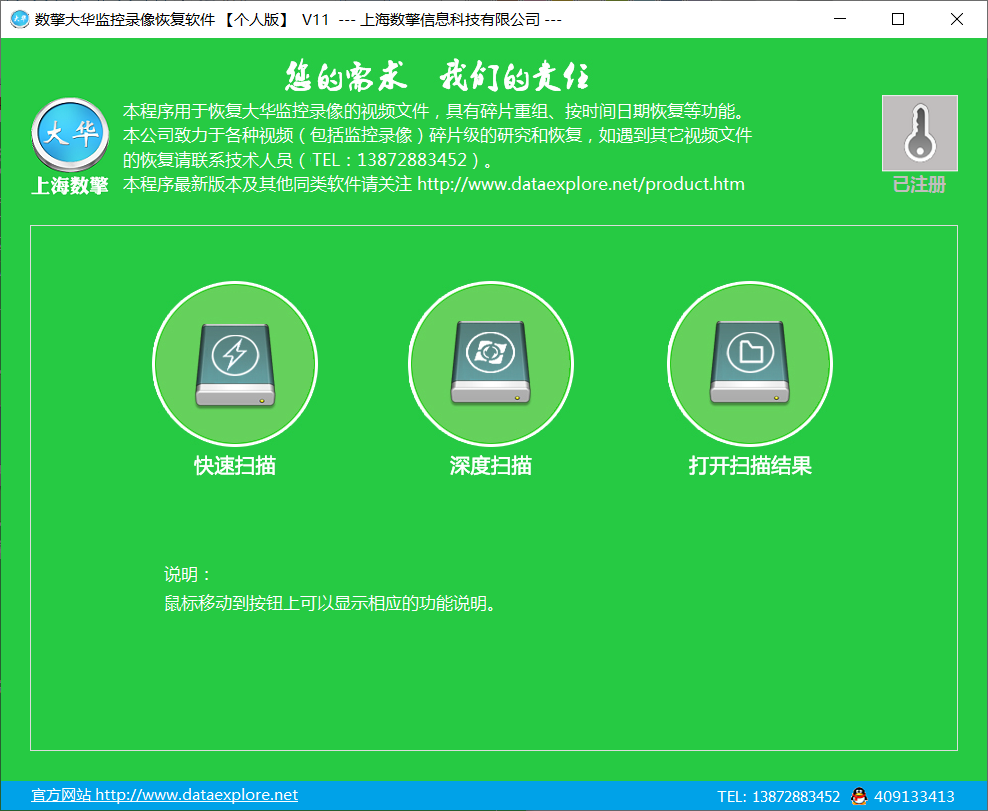Image resolution: width=988 pixels, height=811 pixels.
Task: Select the 深度扫描 text label
Action: [x=491, y=466]
